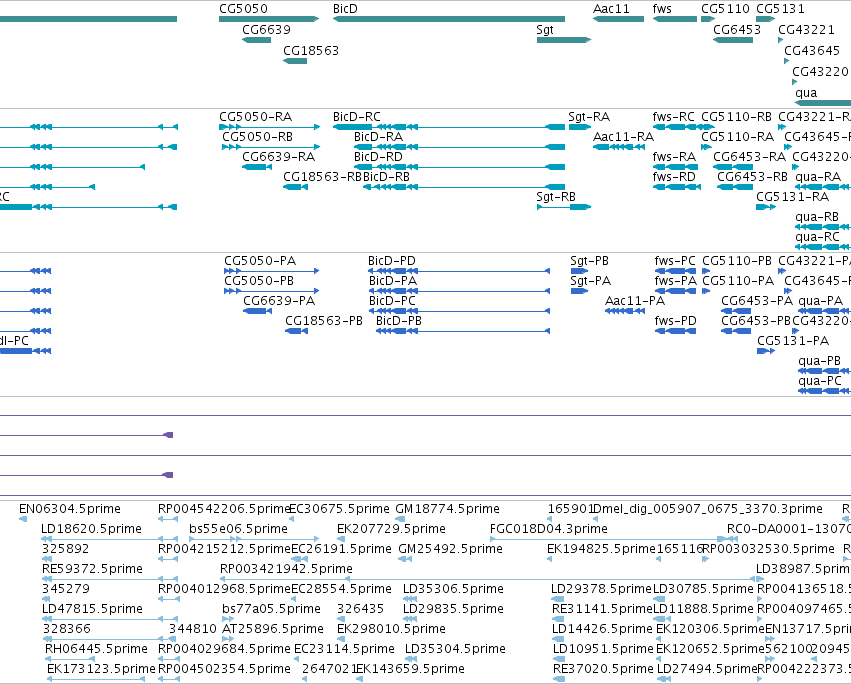Screen dimensions: 851x684
Task: Click the CG43645 gene label
Action: point(812,50)
